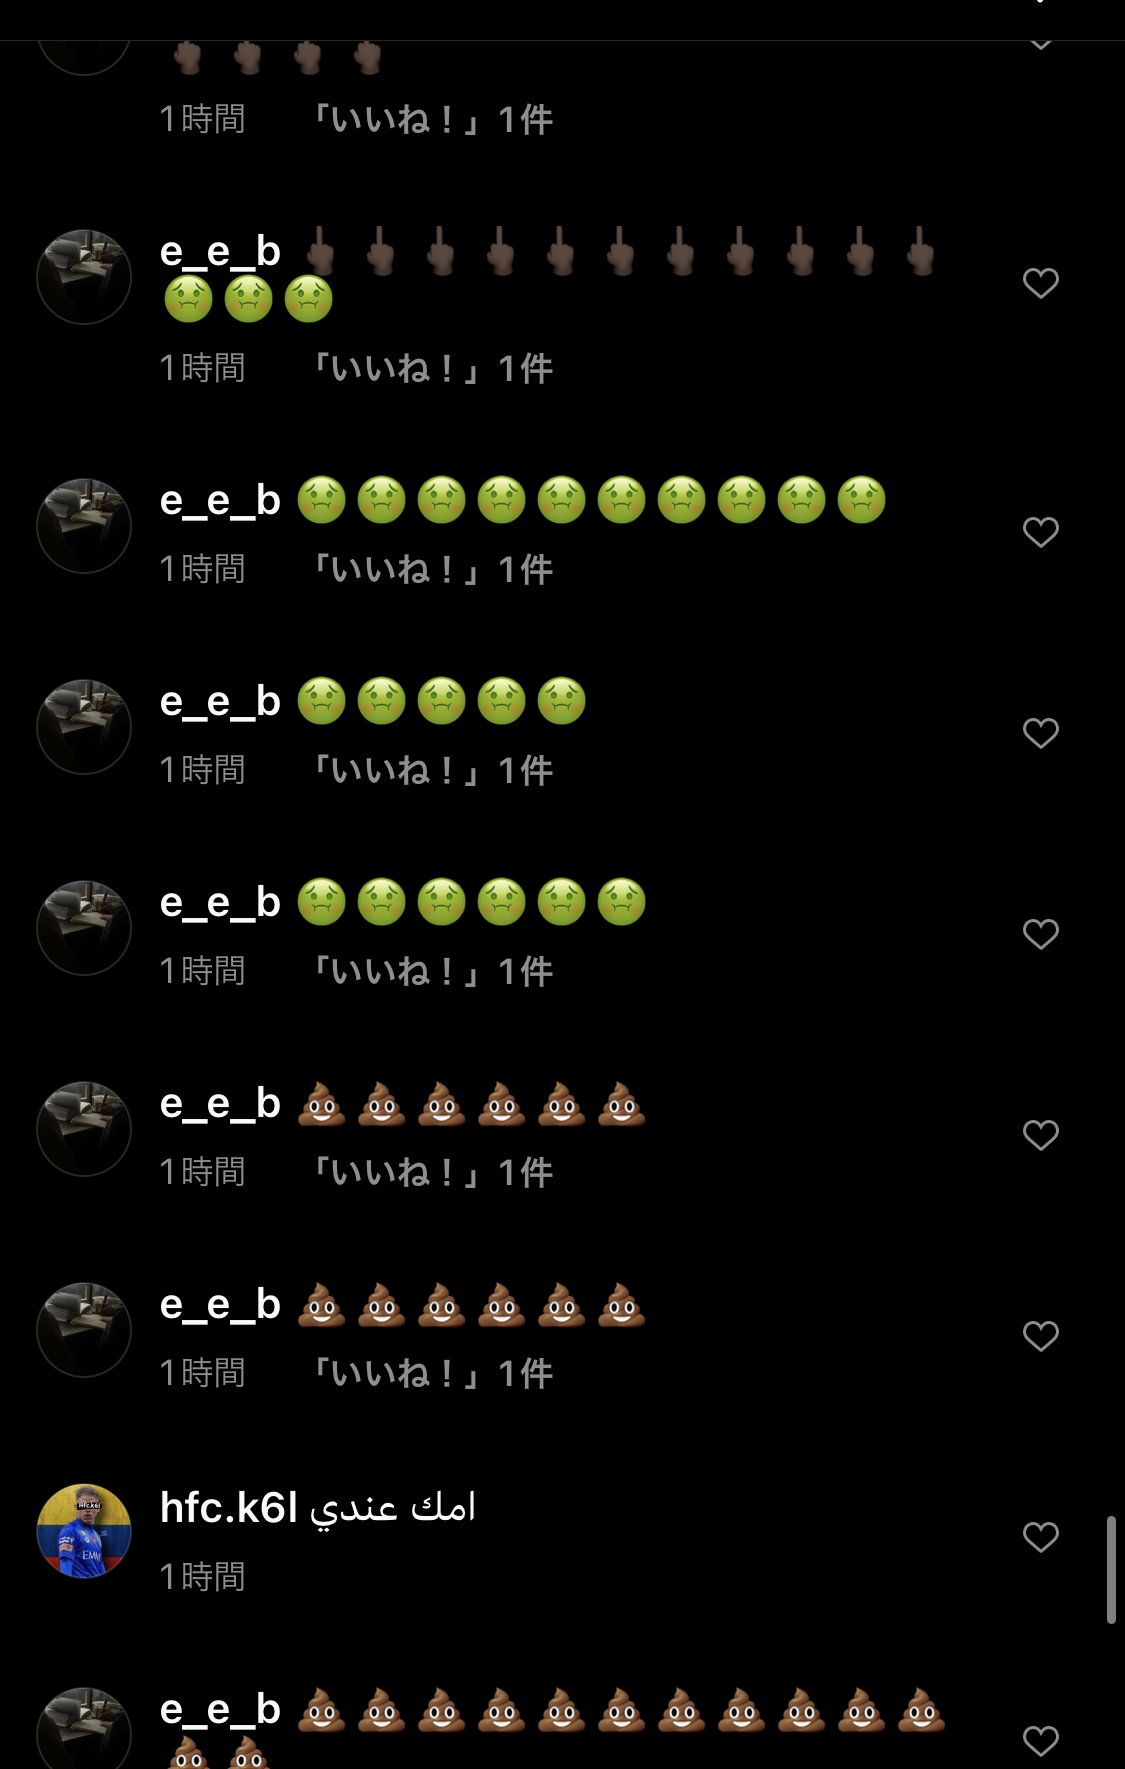Tap e_e_b avatar beside middle-finger emoji comment
The height and width of the screenshot is (1769, 1125).
(84, 277)
